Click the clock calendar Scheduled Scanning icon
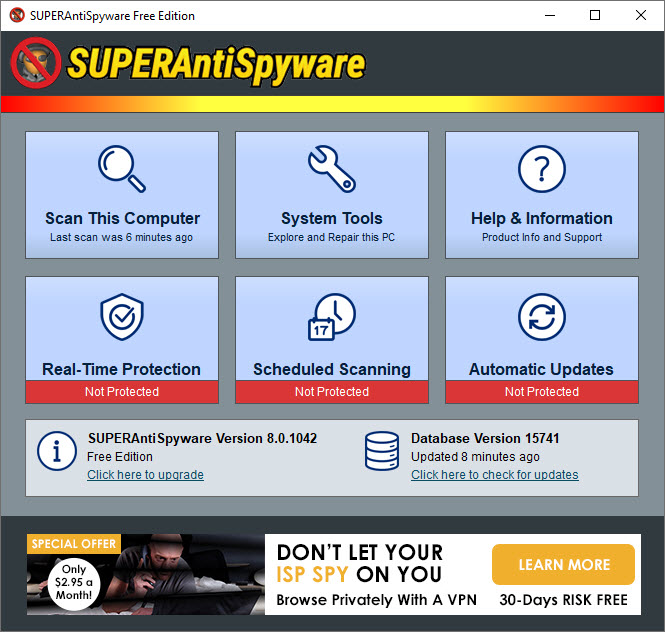Screen dimensions: 665x632 tap(332, 316)
